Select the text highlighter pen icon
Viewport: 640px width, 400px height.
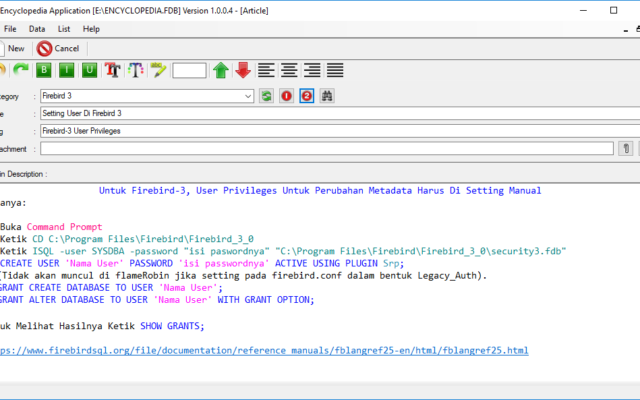click(x=158, y=70)
